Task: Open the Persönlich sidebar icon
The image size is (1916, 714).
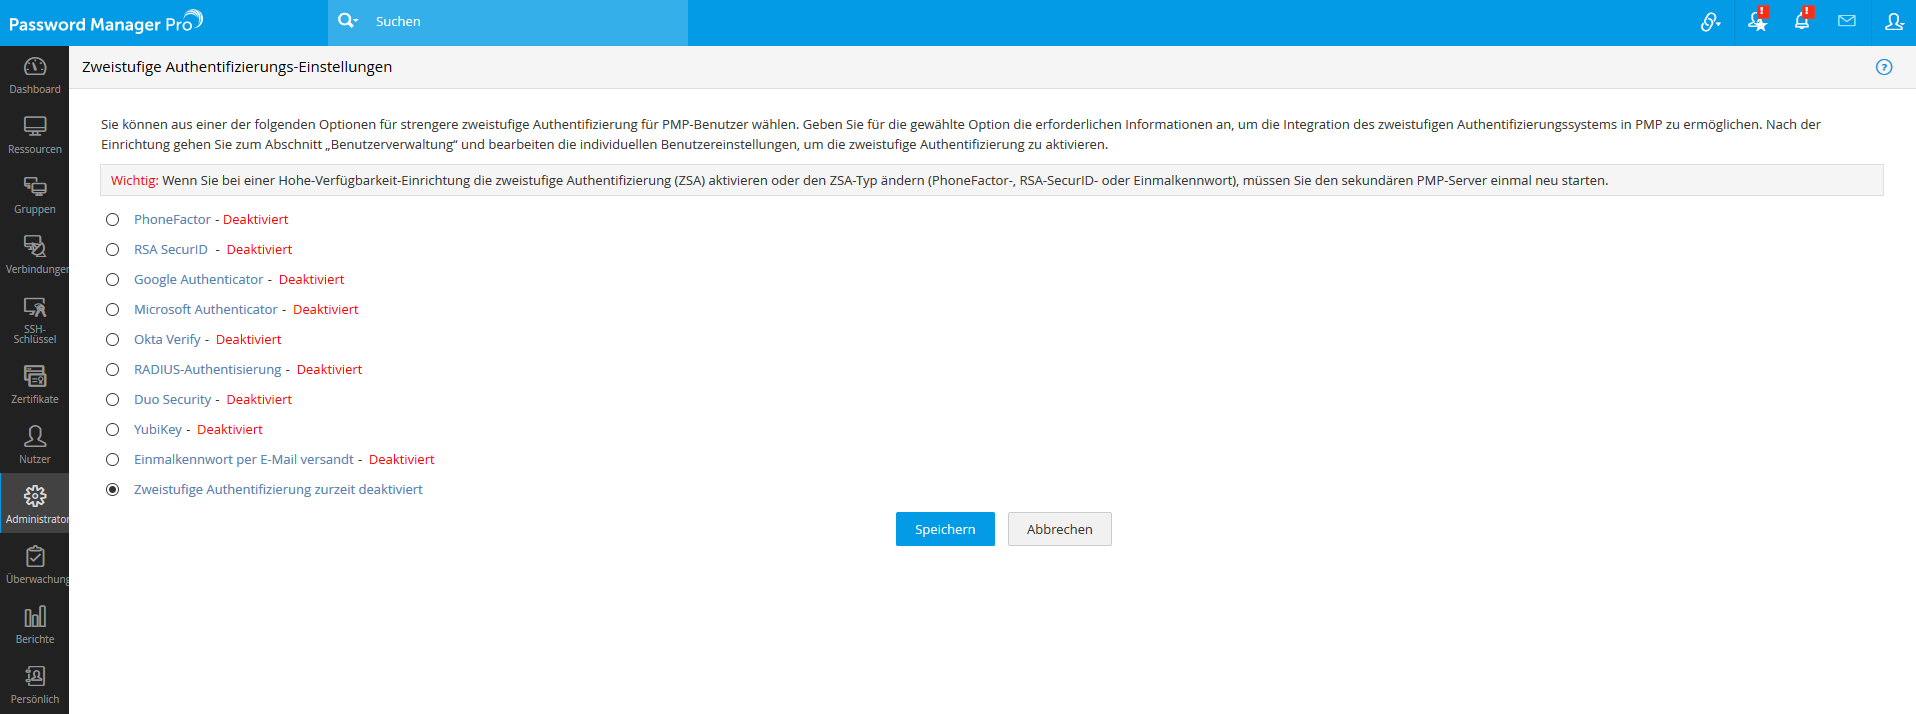Action: 35,676
